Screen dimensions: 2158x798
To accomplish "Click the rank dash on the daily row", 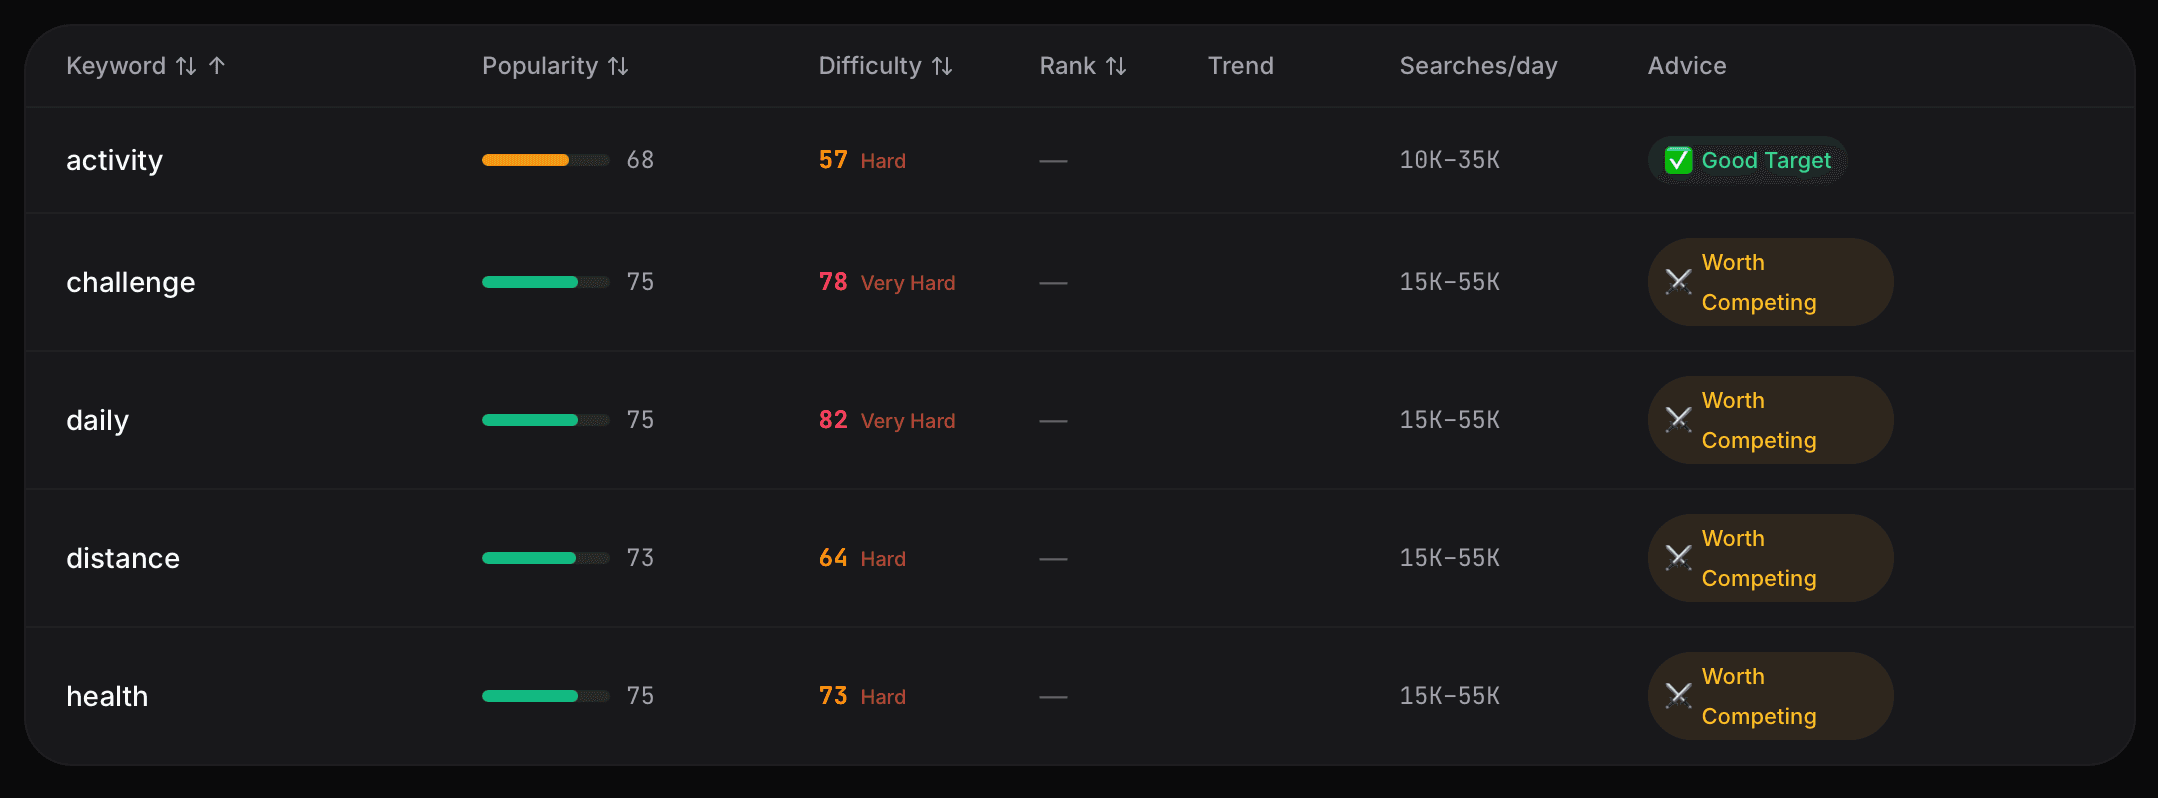I will (1053, 420).
